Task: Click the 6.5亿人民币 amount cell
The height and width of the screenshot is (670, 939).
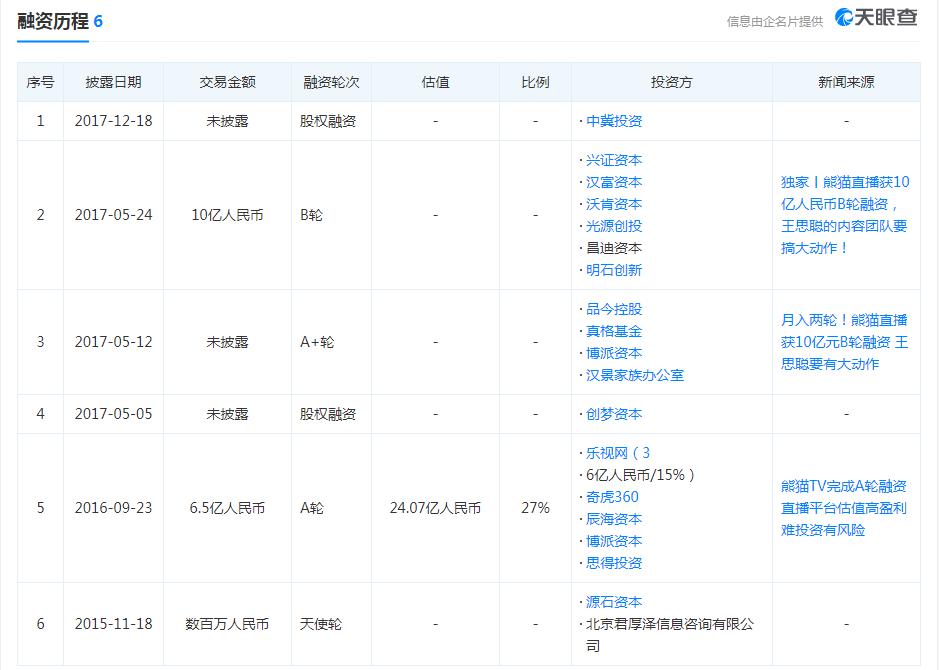Action: 227,508
